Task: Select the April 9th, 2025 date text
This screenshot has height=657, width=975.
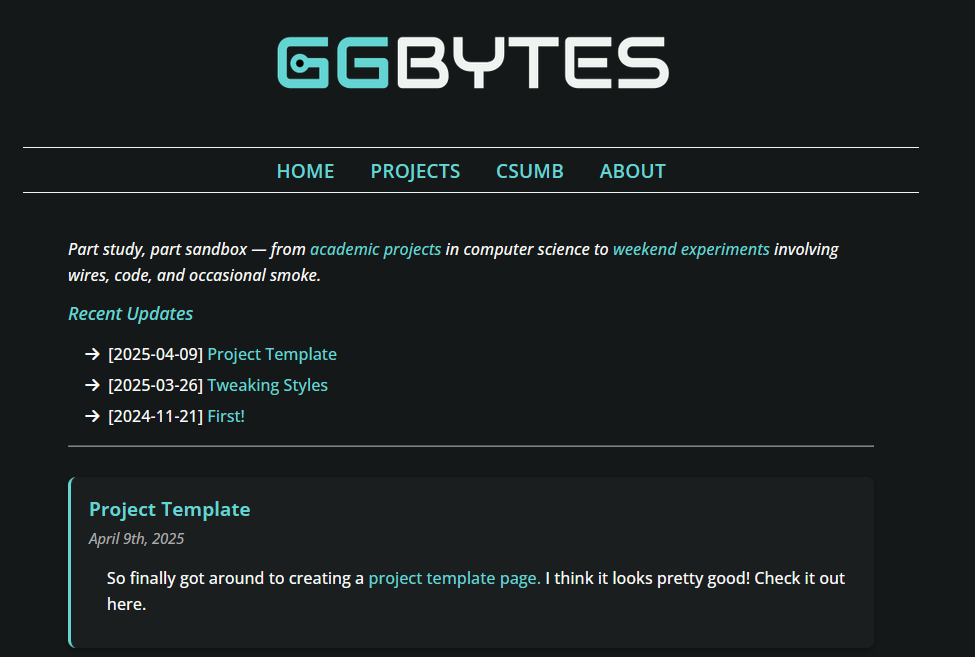Action: point(136,538)
